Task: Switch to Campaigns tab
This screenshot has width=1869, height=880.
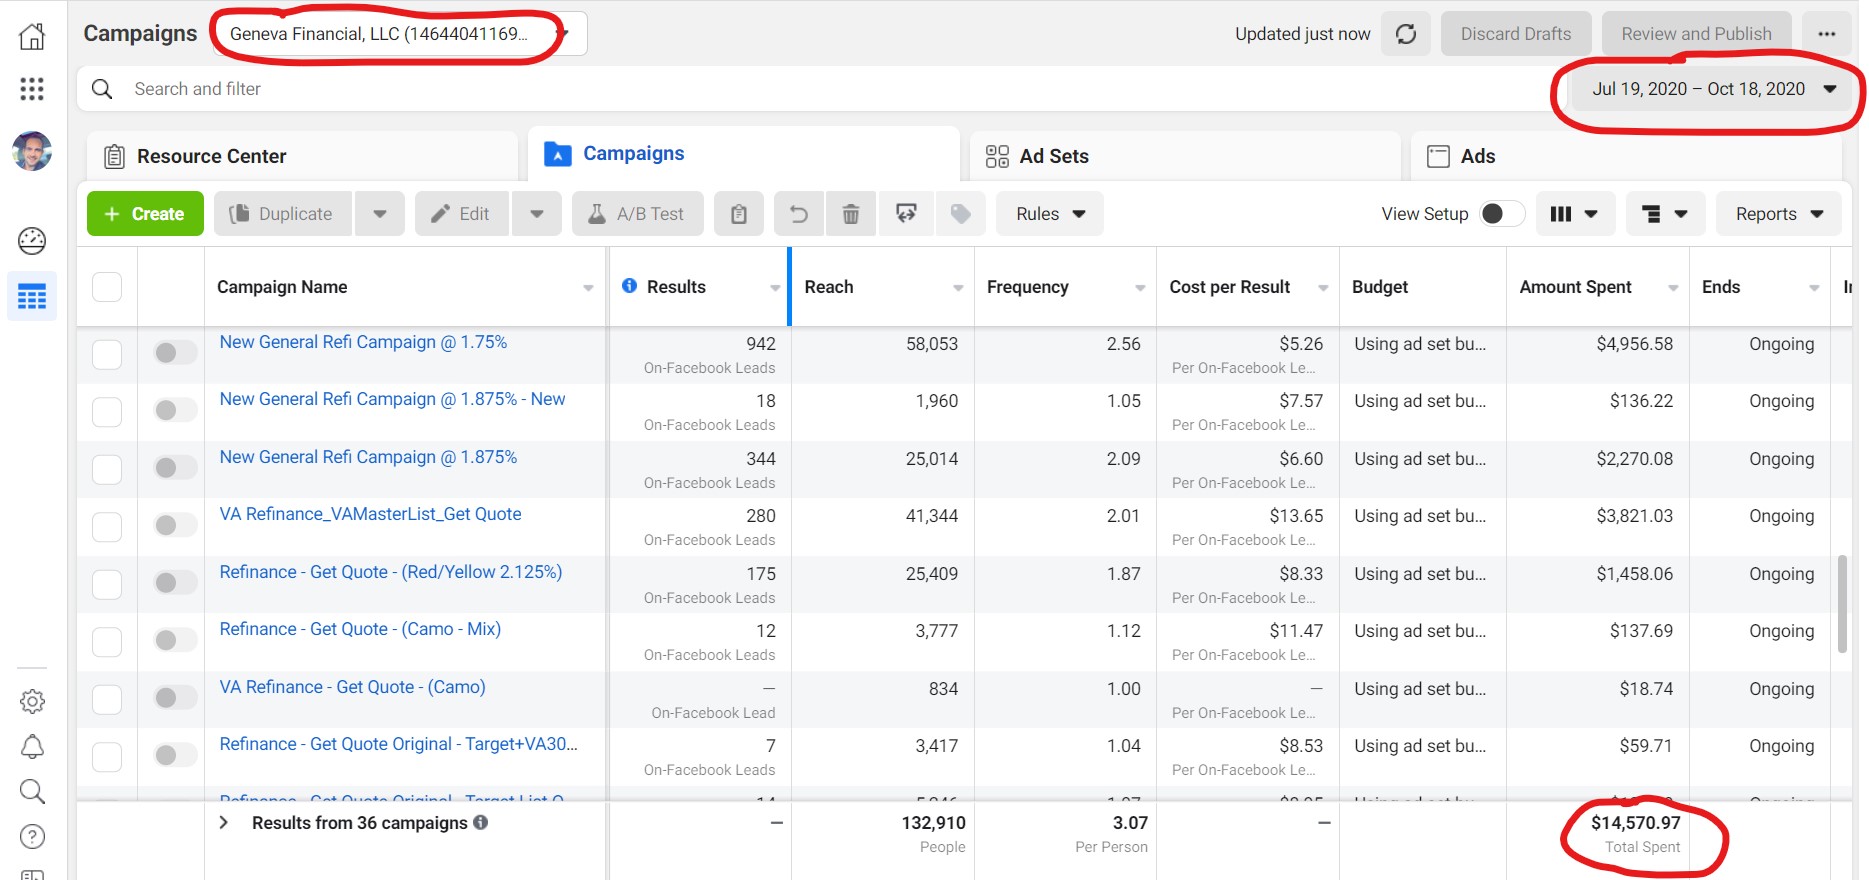Action: tap(744, 154)
